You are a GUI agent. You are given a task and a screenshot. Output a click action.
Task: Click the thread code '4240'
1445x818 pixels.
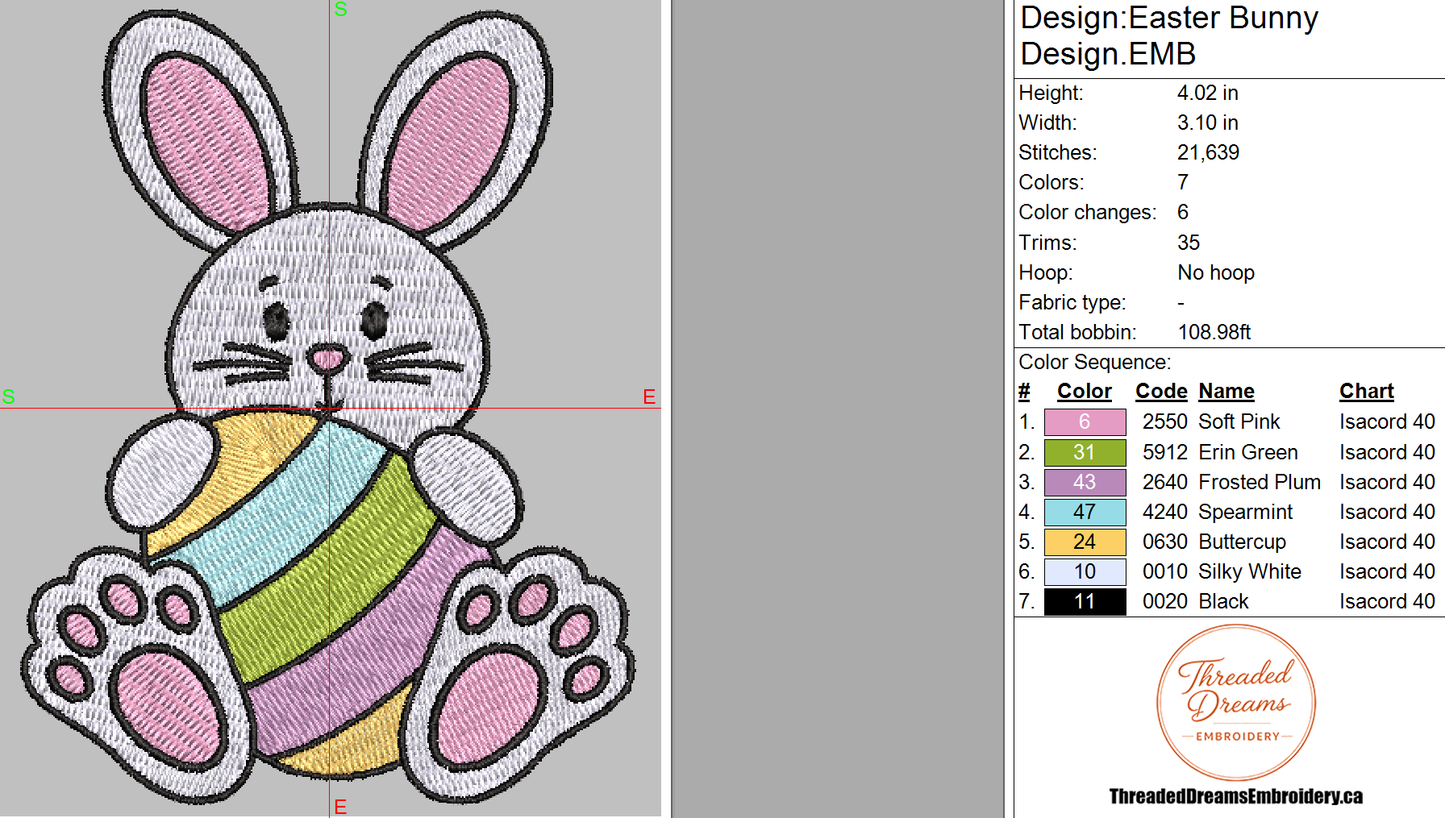(1165, 512)
